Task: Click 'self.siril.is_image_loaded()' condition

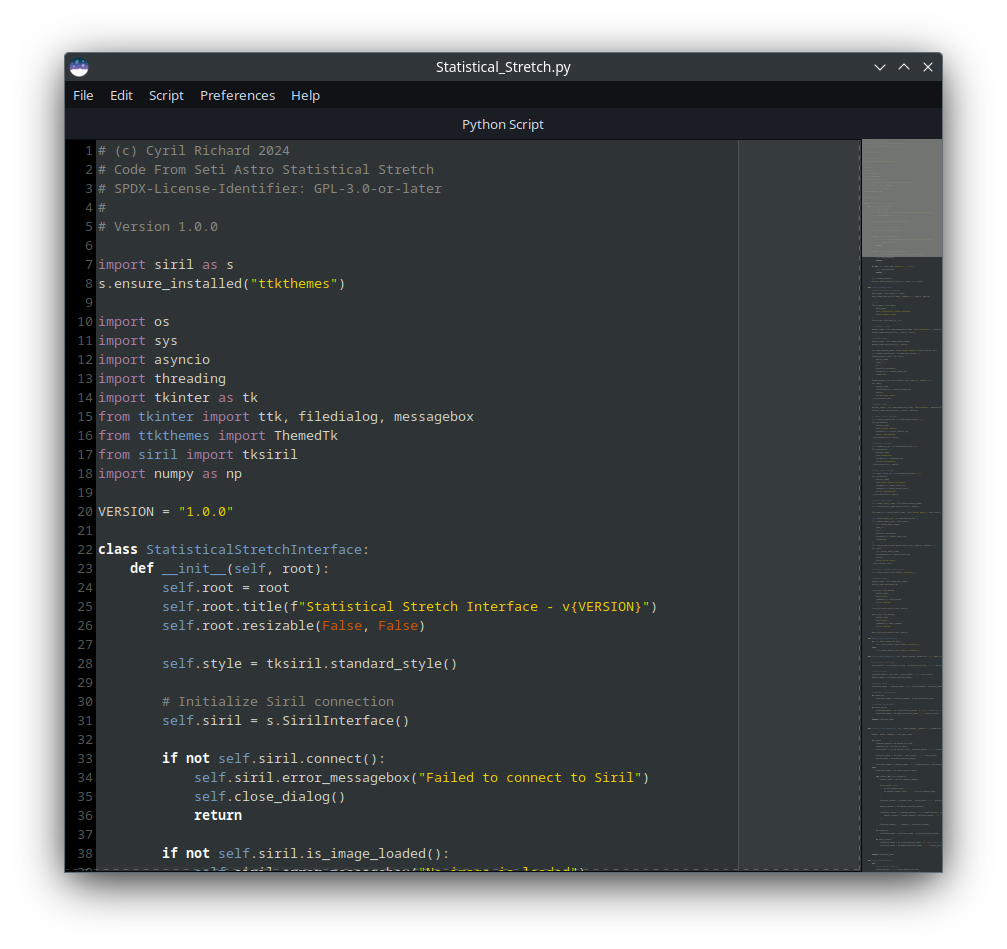Action: [329, 853]
